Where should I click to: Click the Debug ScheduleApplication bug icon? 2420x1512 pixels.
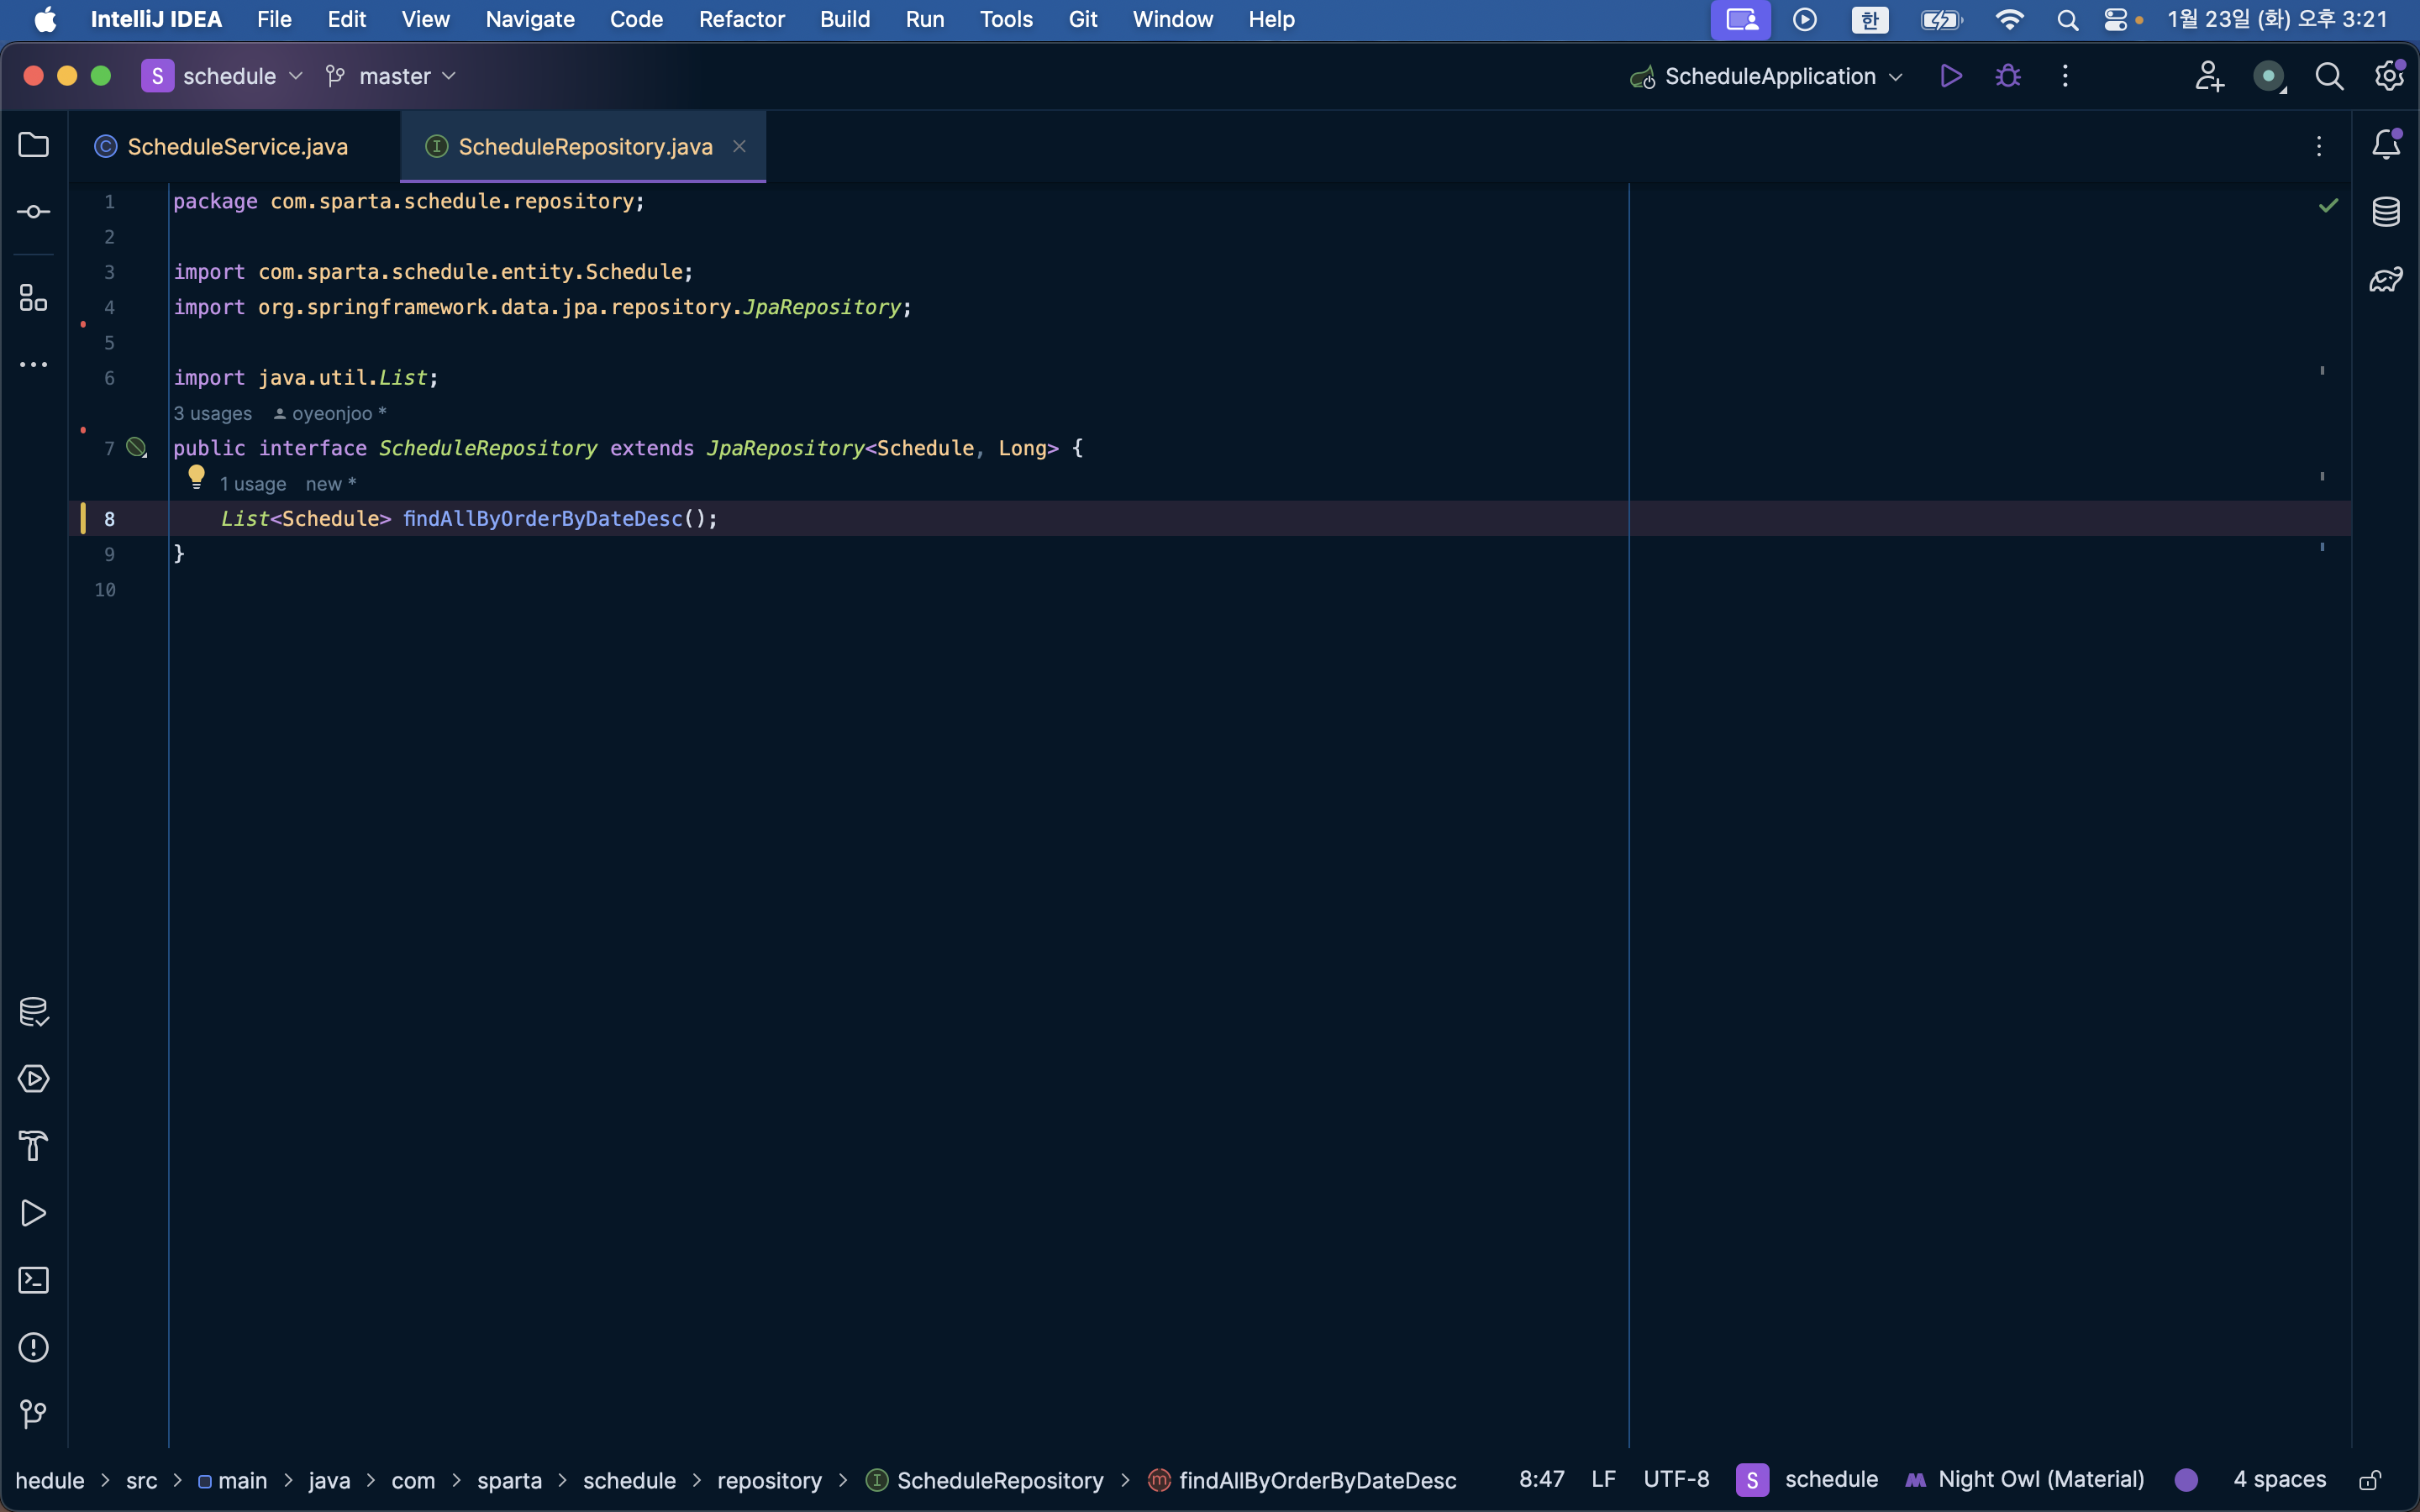2007,76
